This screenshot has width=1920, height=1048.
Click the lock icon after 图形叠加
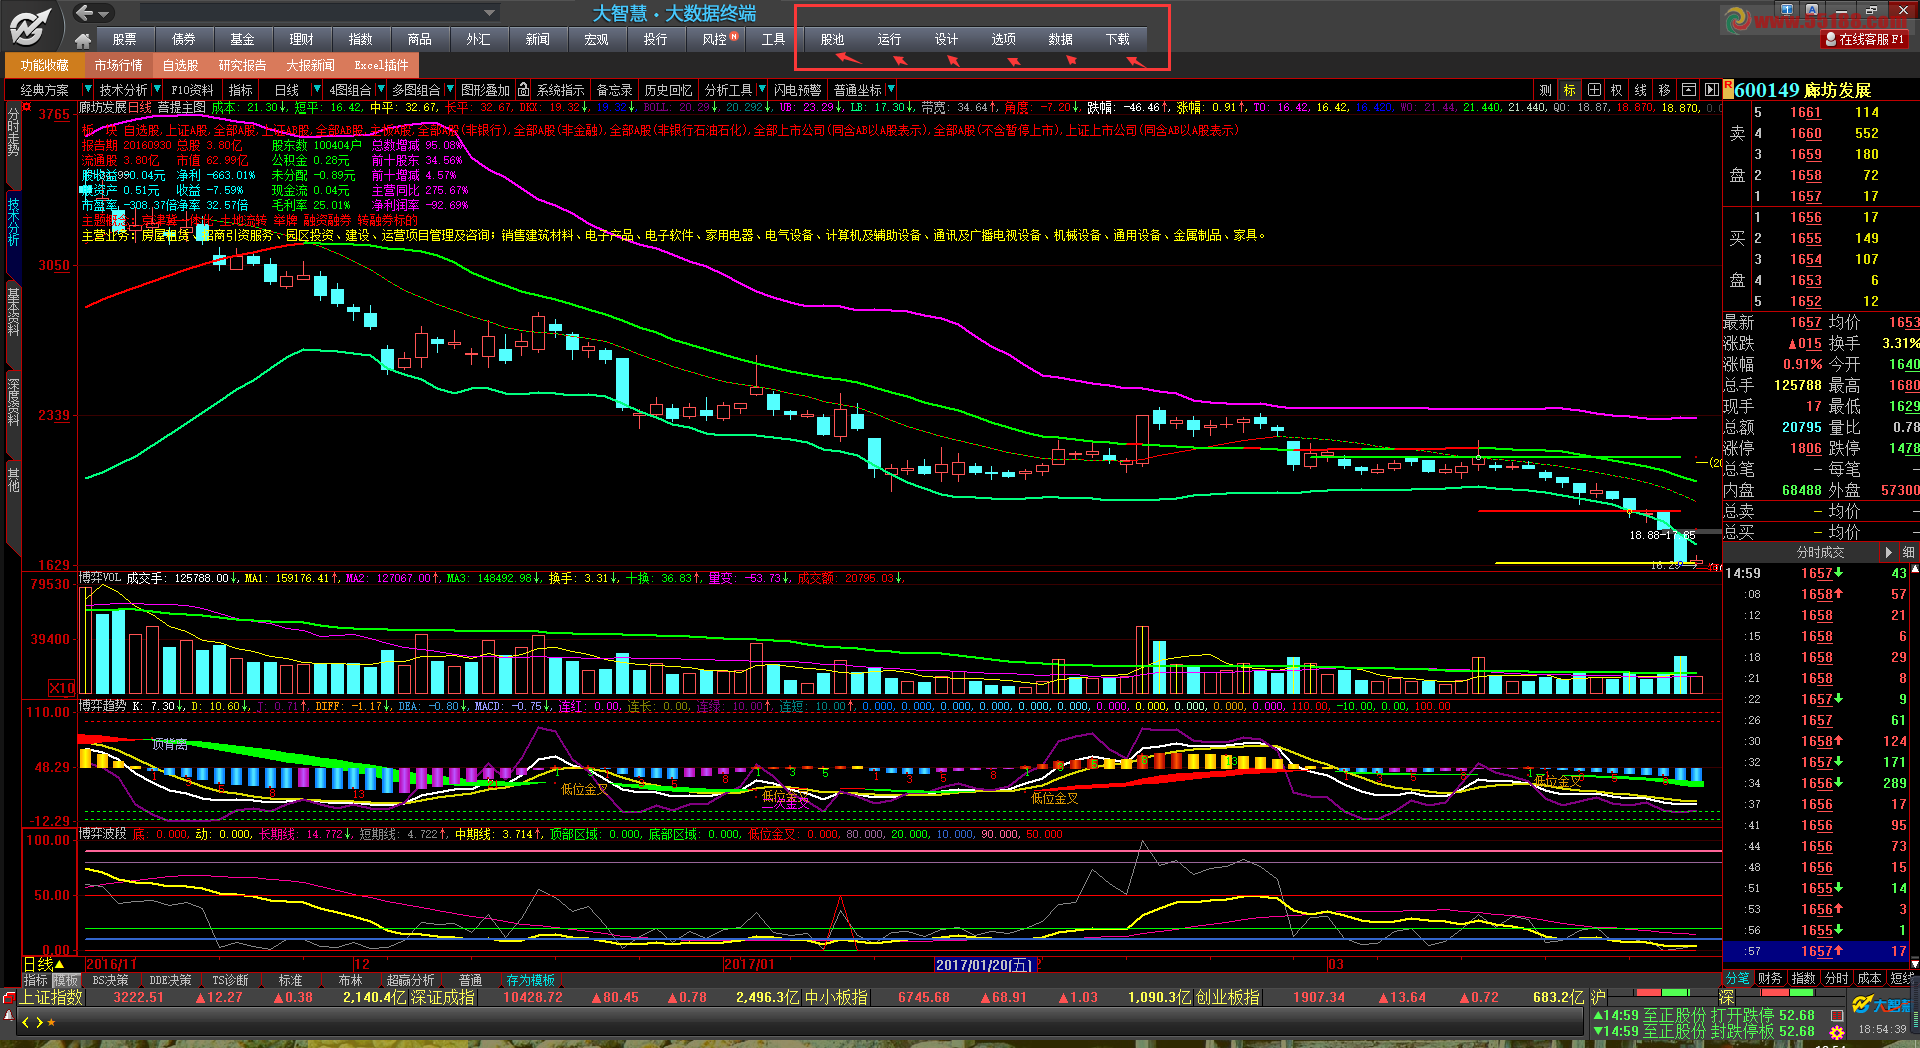(523, 90)
